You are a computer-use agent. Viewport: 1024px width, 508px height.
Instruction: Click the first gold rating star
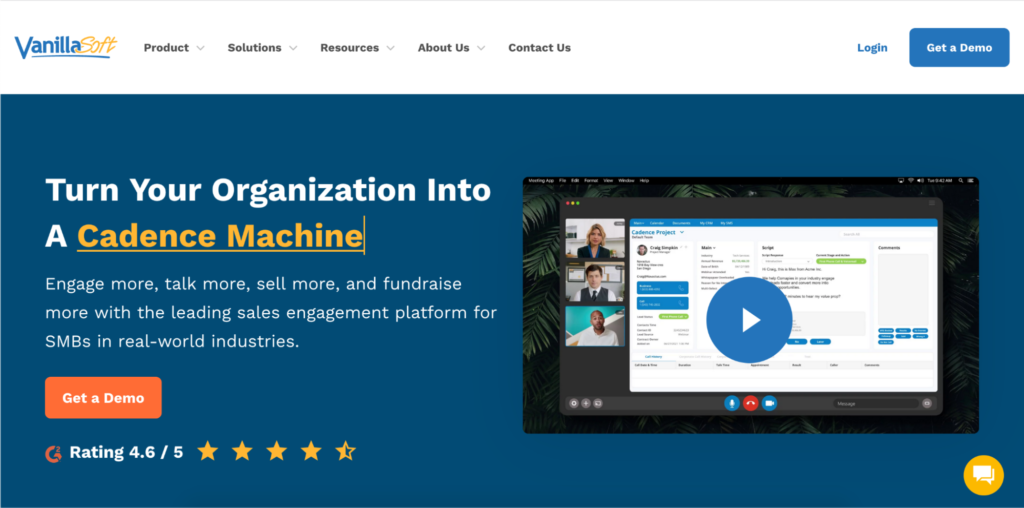(208, 451)
